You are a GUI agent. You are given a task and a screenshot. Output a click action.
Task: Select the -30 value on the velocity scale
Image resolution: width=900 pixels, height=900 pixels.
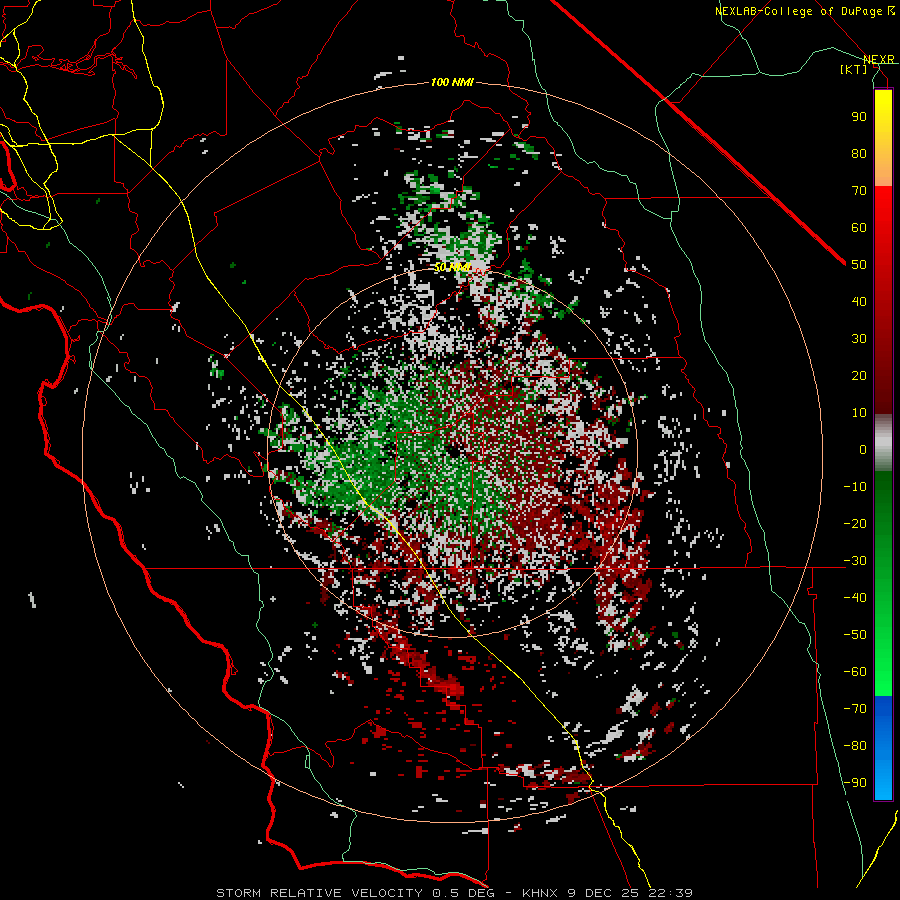pos(855,561)
